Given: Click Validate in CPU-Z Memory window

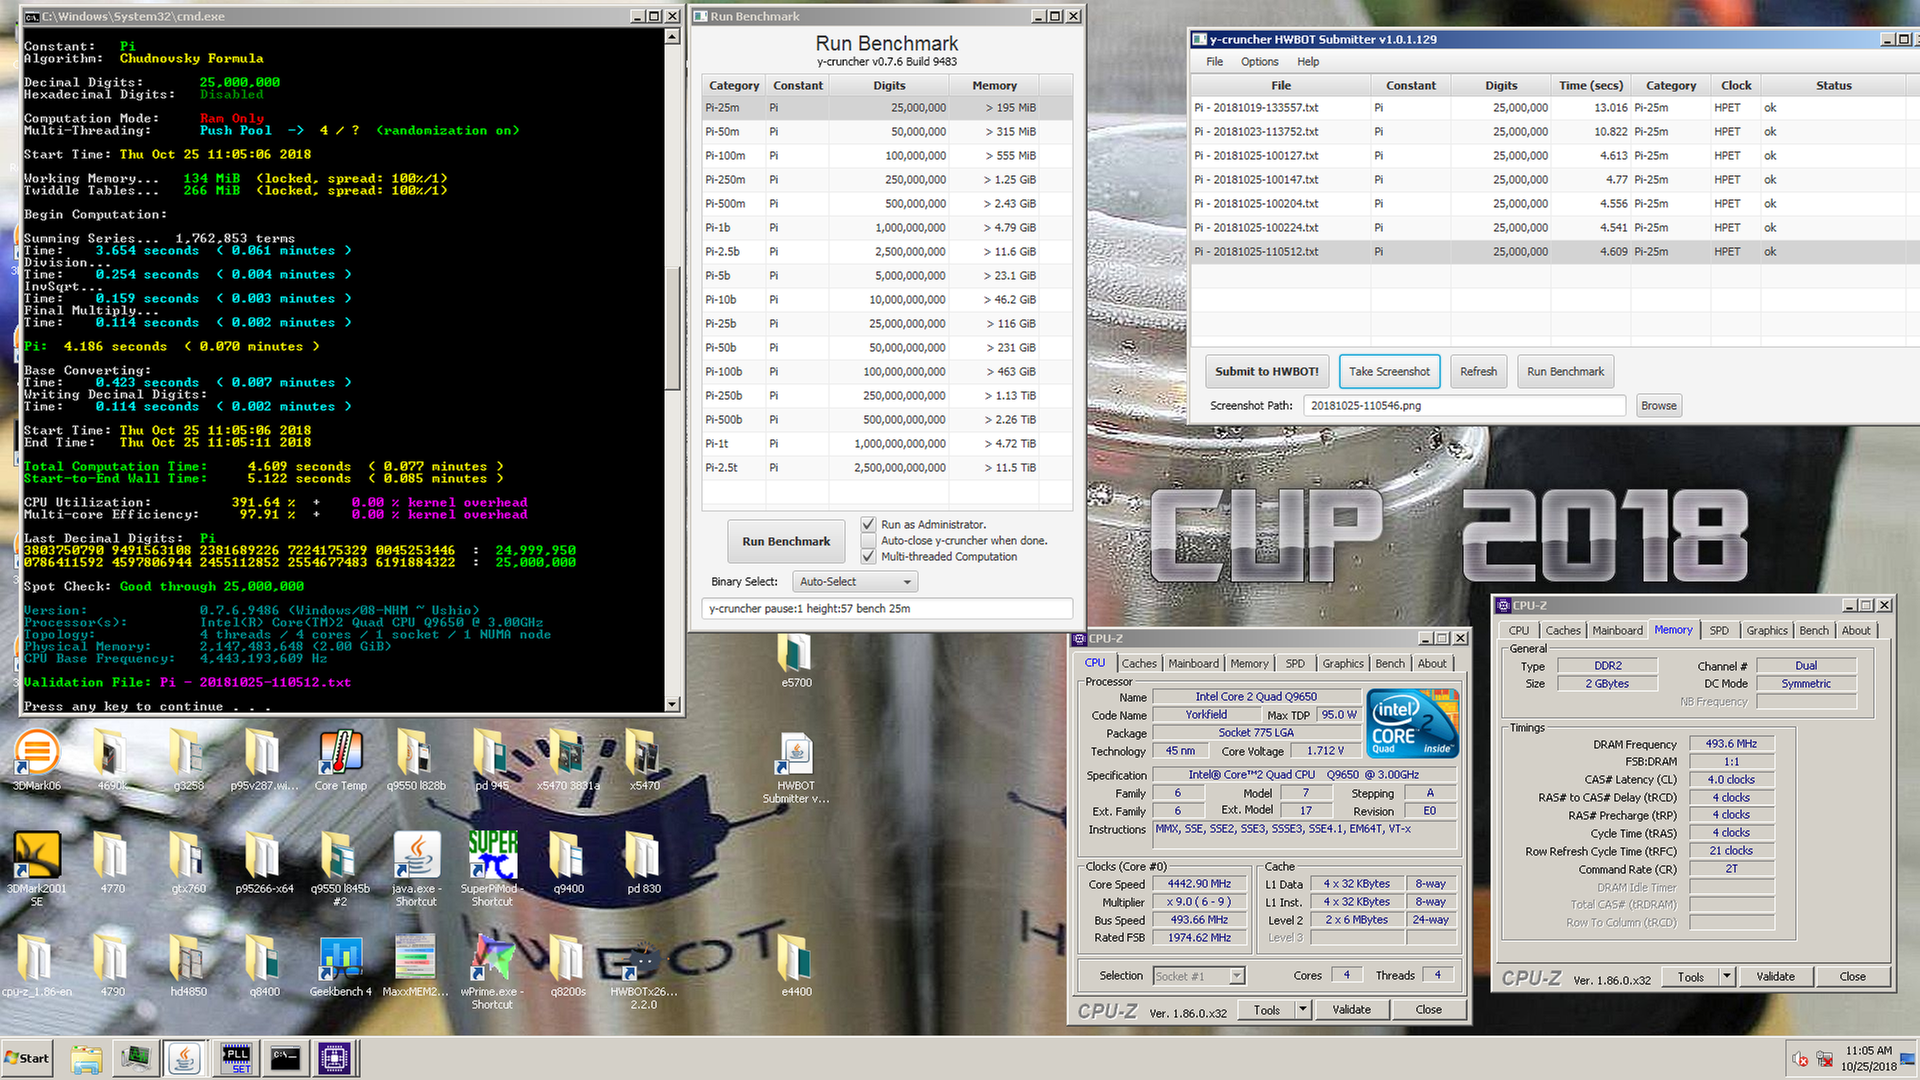Looking at the screenshot, I should click(x=1775, y=977).
